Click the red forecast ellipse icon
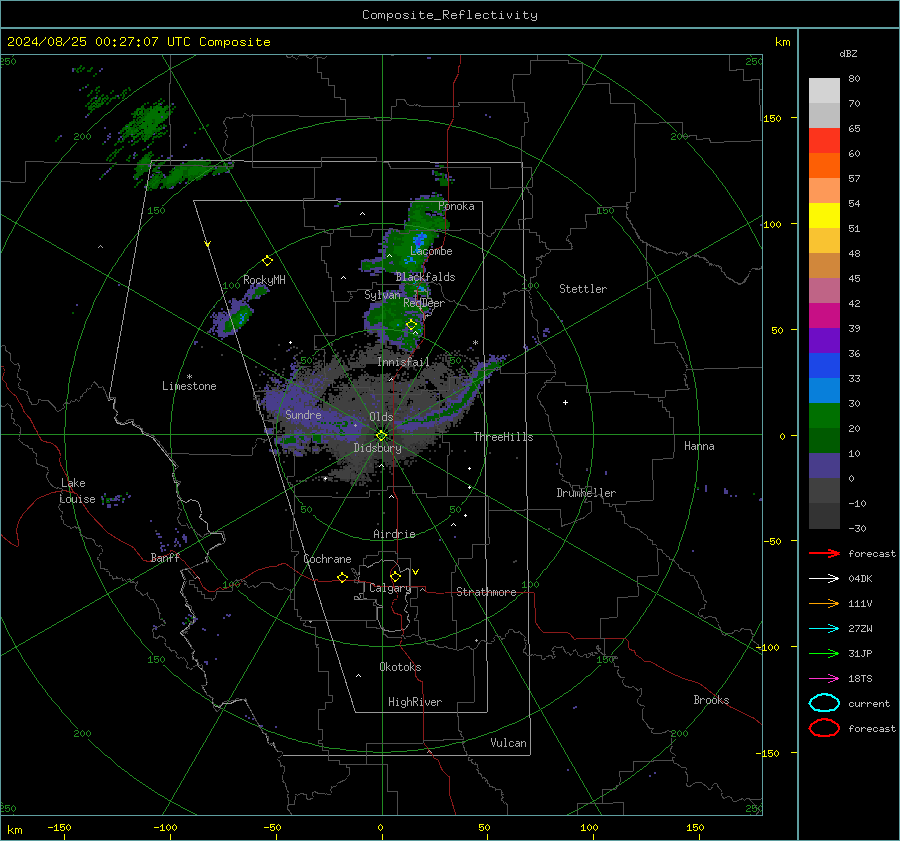 point(824,728)
